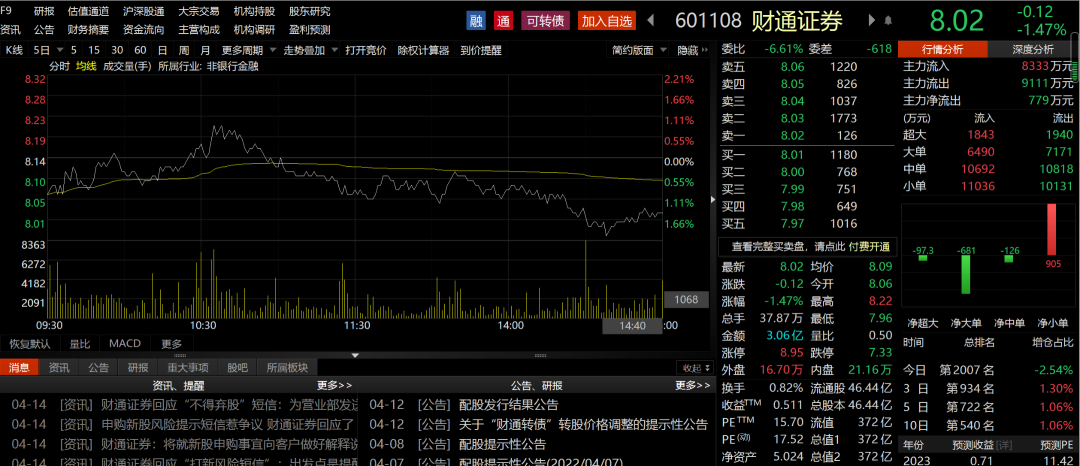Click F9 label at top left
The image size is (1080, 466).
click(x=6, y=11)
